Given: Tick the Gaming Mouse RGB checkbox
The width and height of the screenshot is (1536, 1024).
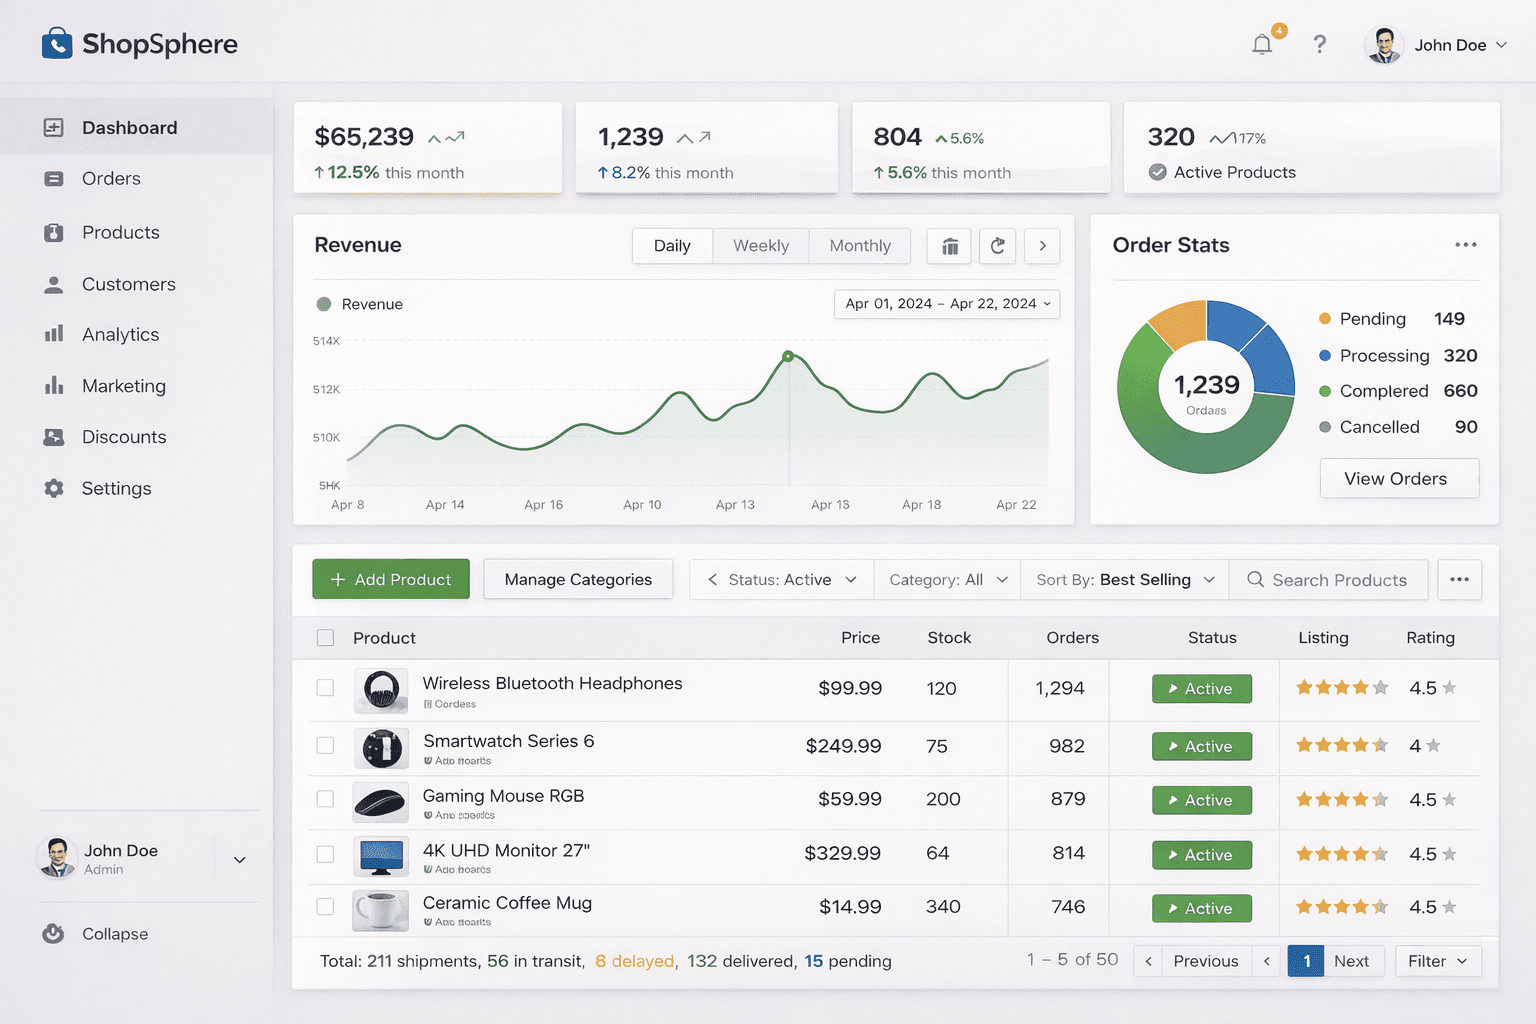Looking at the screenshot, I should tap(325, 799).
